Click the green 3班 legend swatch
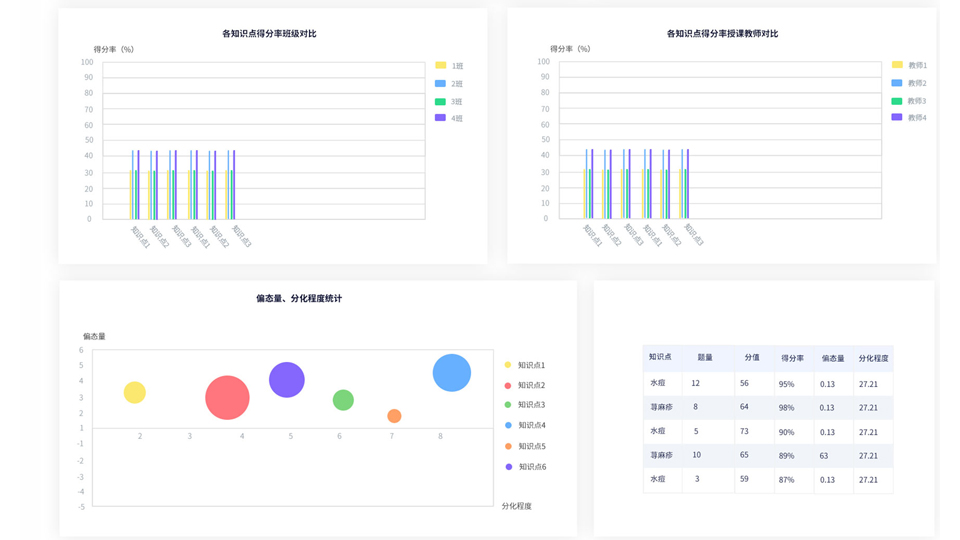The image size is (960, 540). [x=440, y=102]
